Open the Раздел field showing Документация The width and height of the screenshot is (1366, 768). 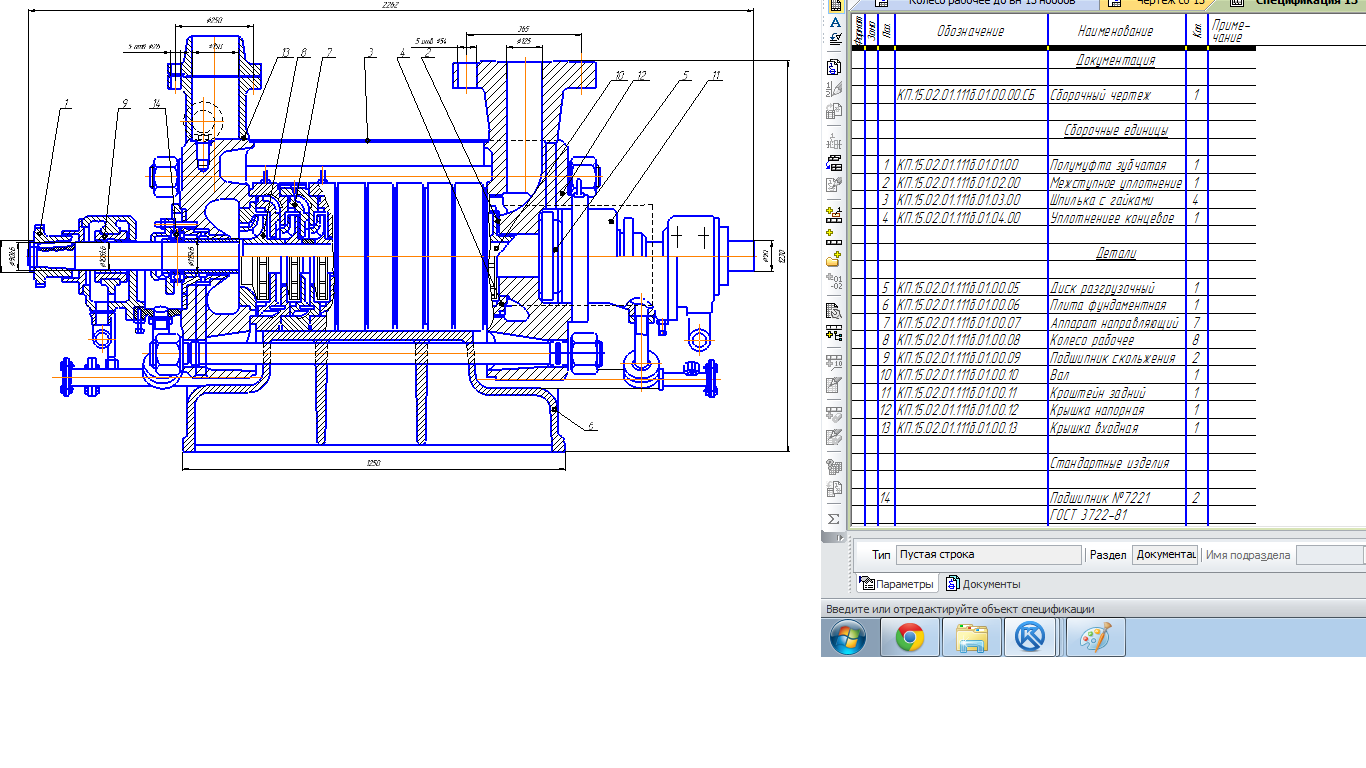tap(1165, 554)
